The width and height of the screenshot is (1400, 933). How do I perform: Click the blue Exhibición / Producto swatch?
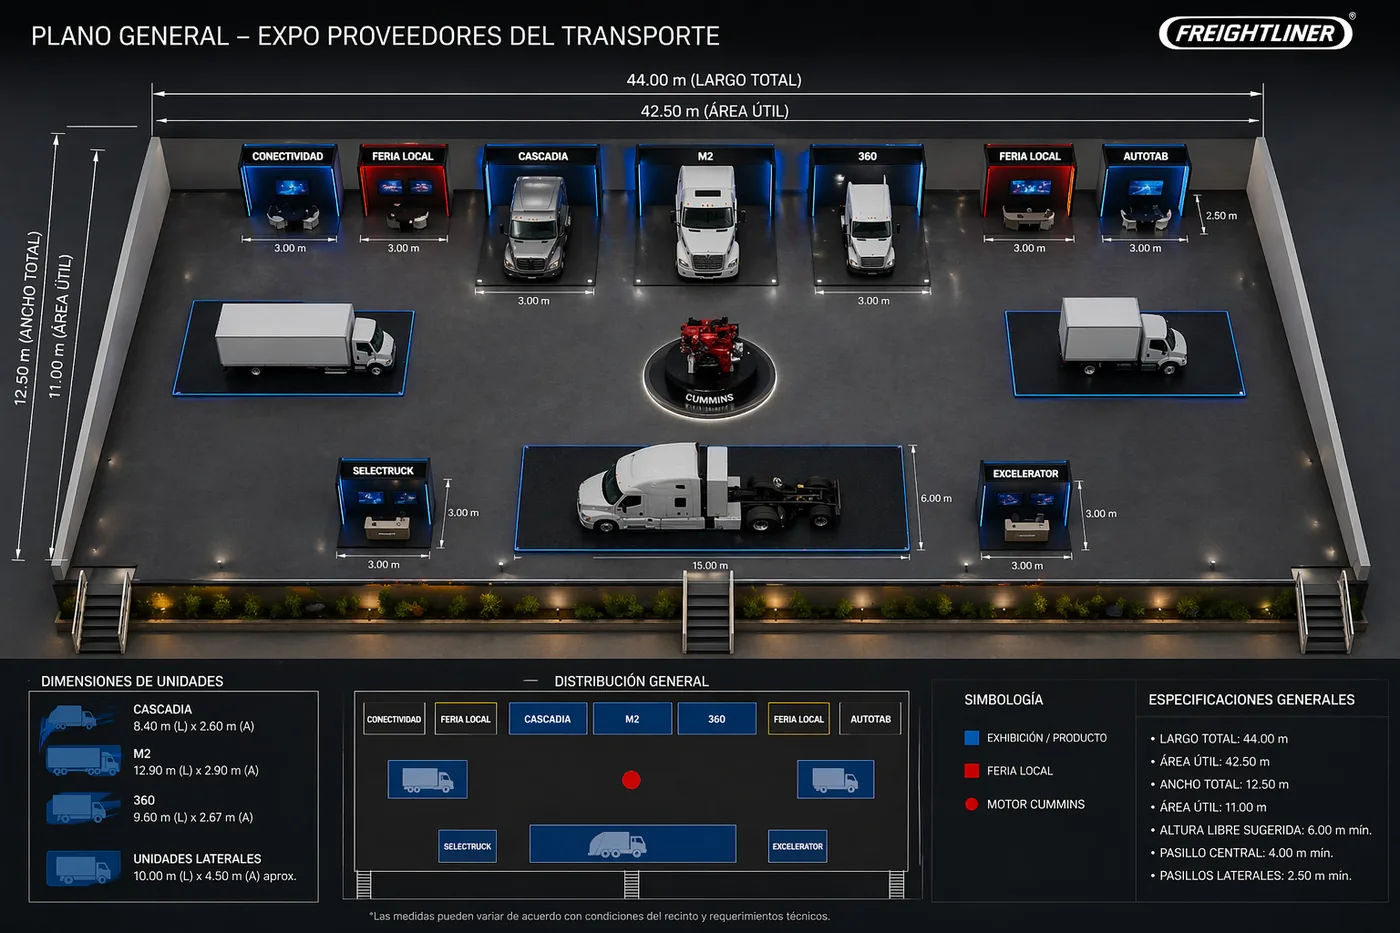pos(971,738)
